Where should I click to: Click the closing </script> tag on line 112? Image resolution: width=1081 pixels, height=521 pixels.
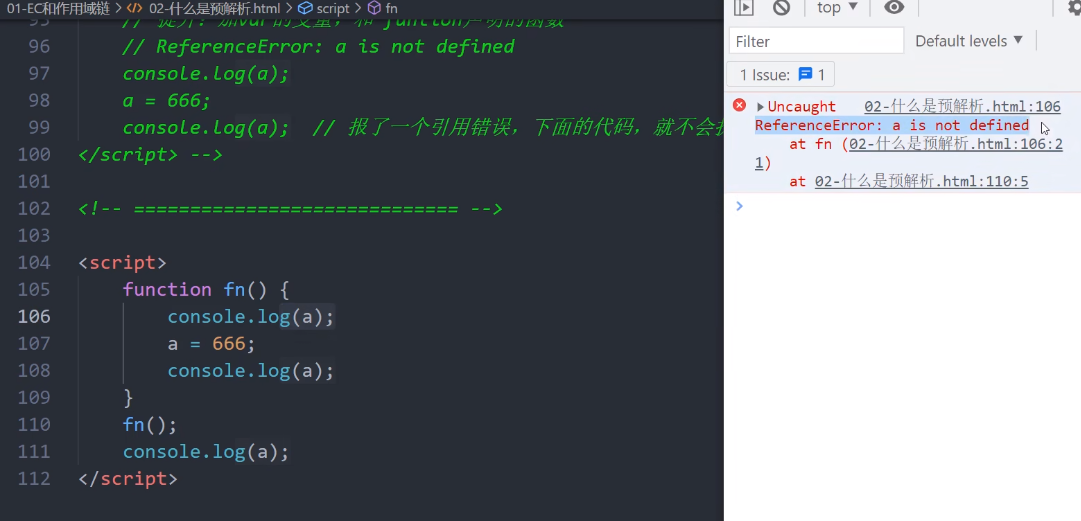click(x=128, y=478)
